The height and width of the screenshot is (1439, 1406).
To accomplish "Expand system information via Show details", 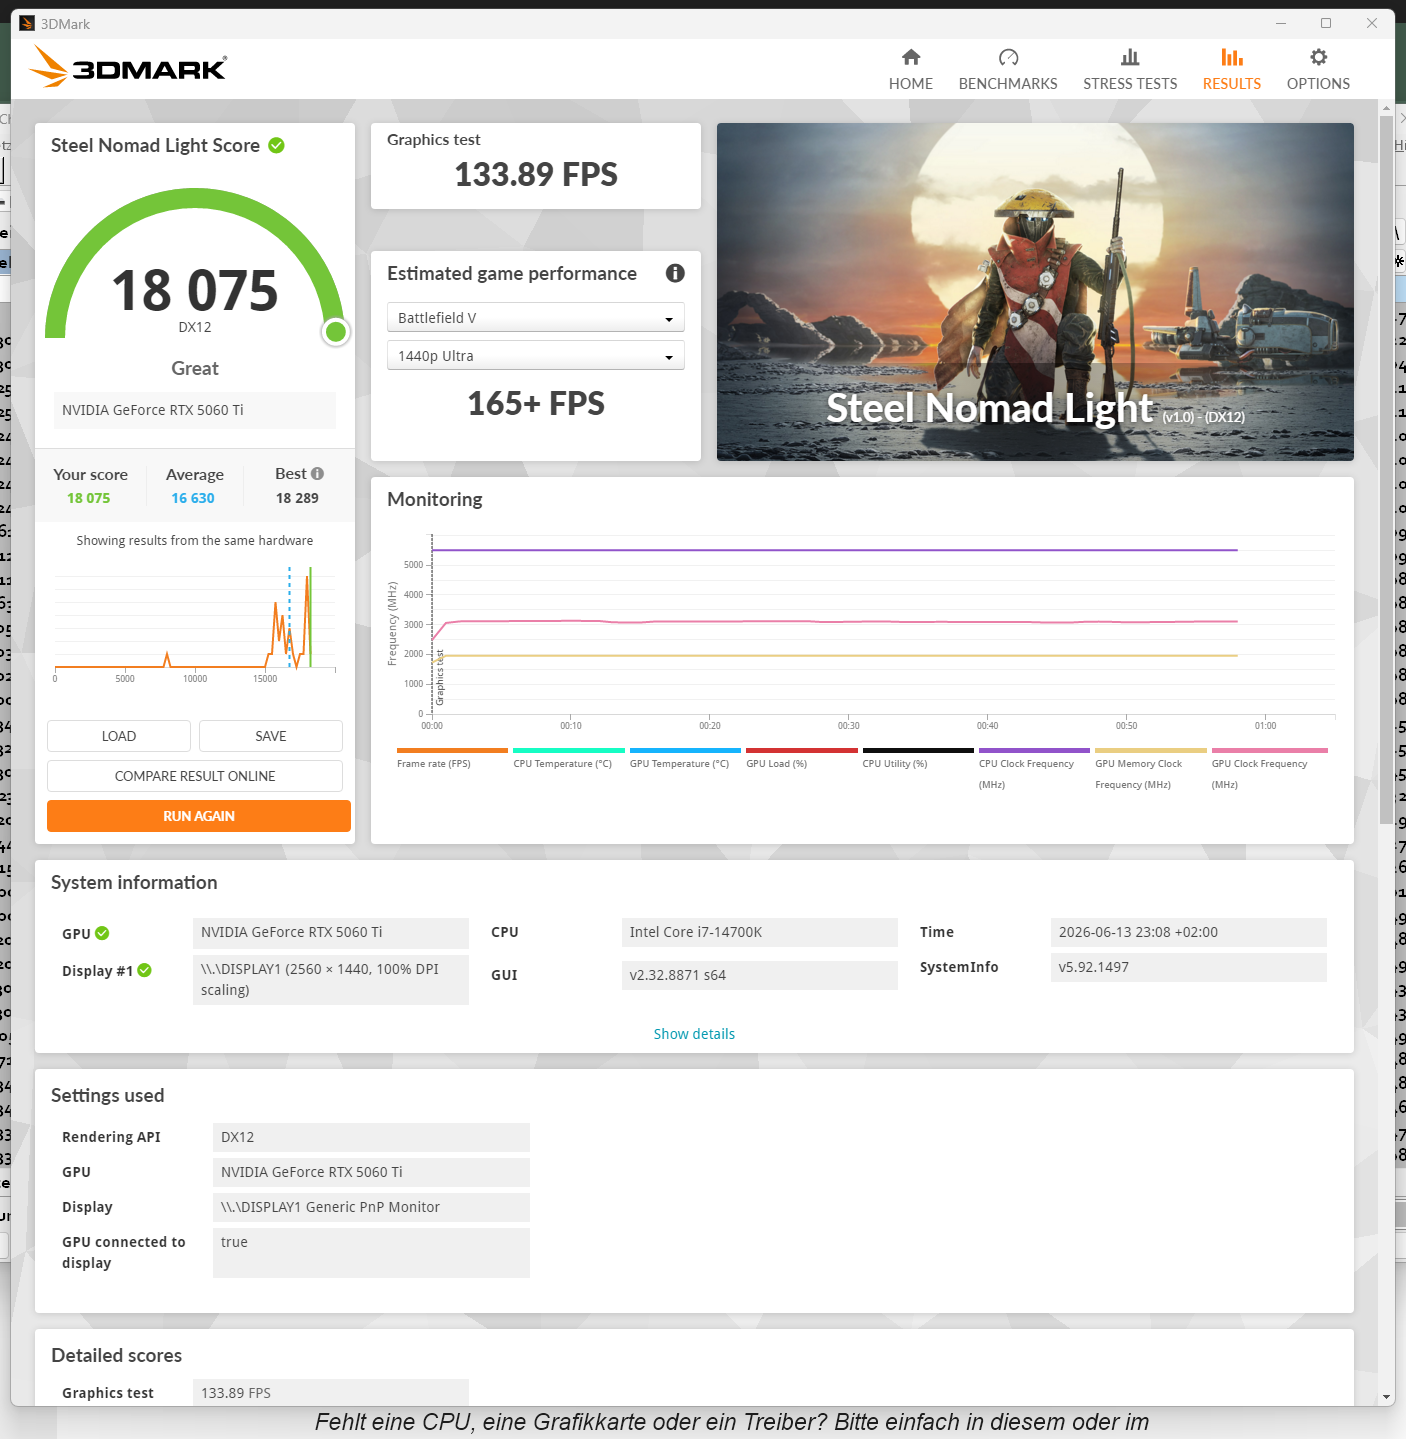I will (x=694, y=1034).
